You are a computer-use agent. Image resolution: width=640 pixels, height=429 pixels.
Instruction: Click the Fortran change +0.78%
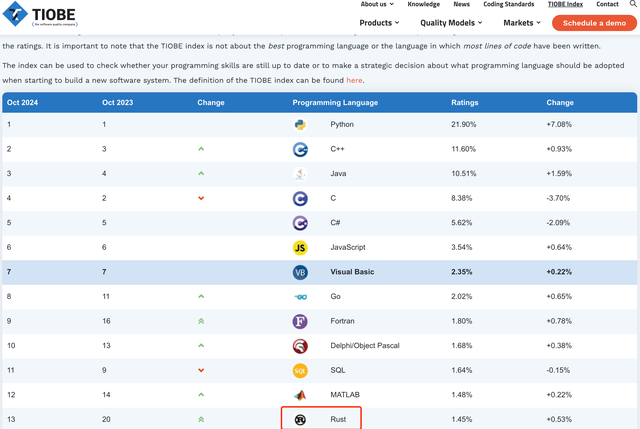click(559, 321)
